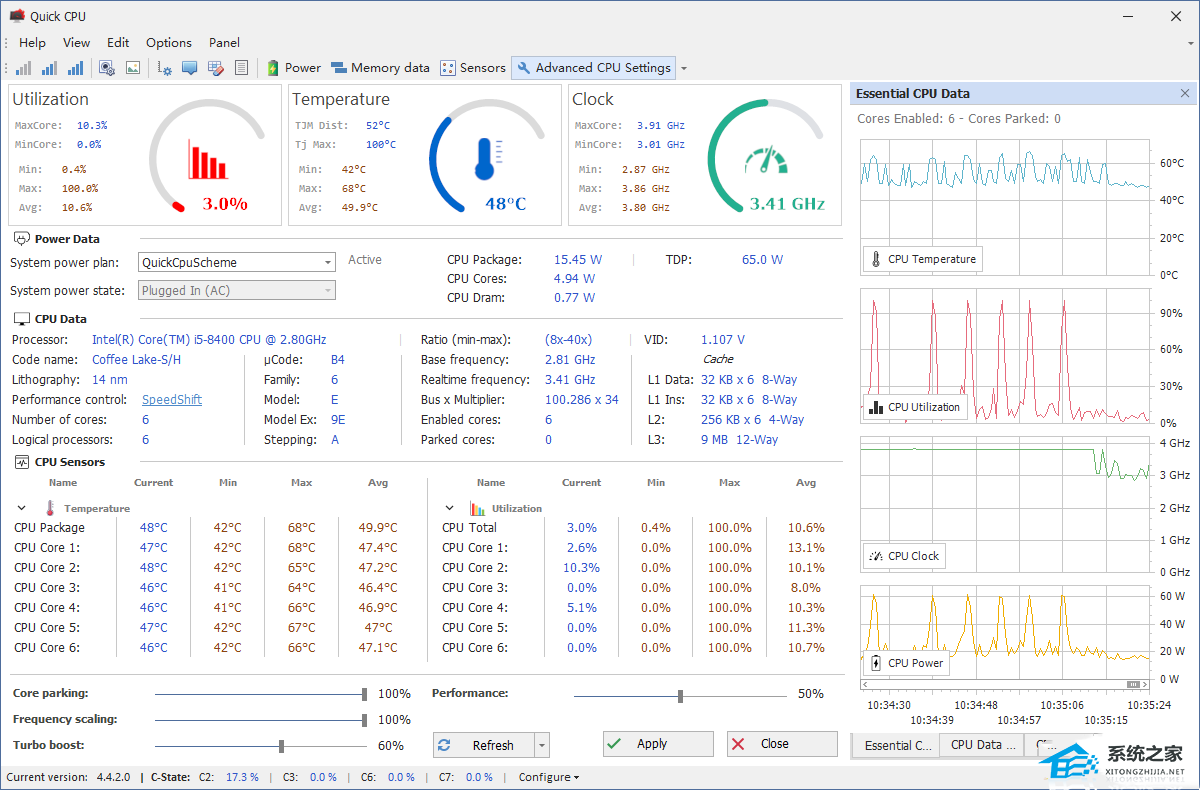Open Sensors from the toolbar
This screenshot has height=790, width=1200.
click(x=474, y=68)
